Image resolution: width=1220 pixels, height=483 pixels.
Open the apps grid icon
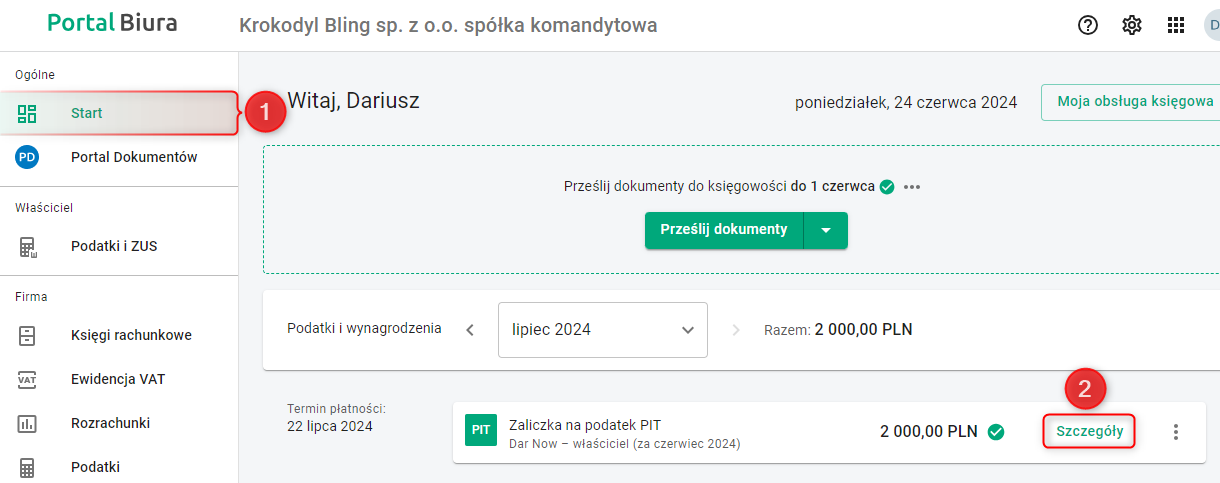[1176, 25]
